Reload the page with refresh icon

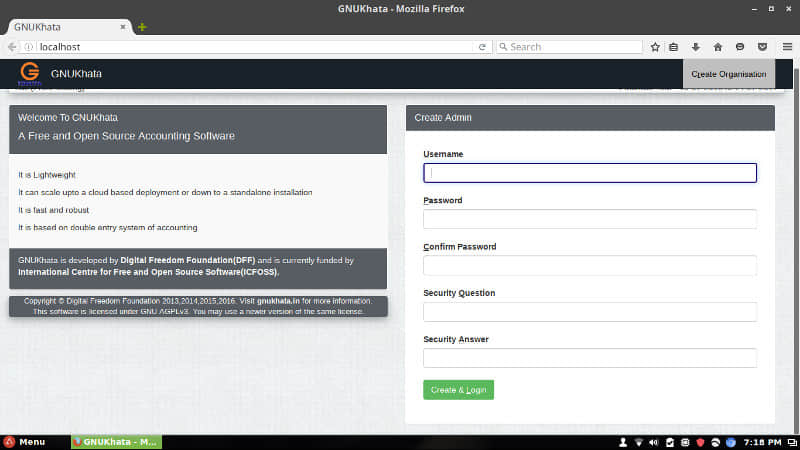[482, 47]
